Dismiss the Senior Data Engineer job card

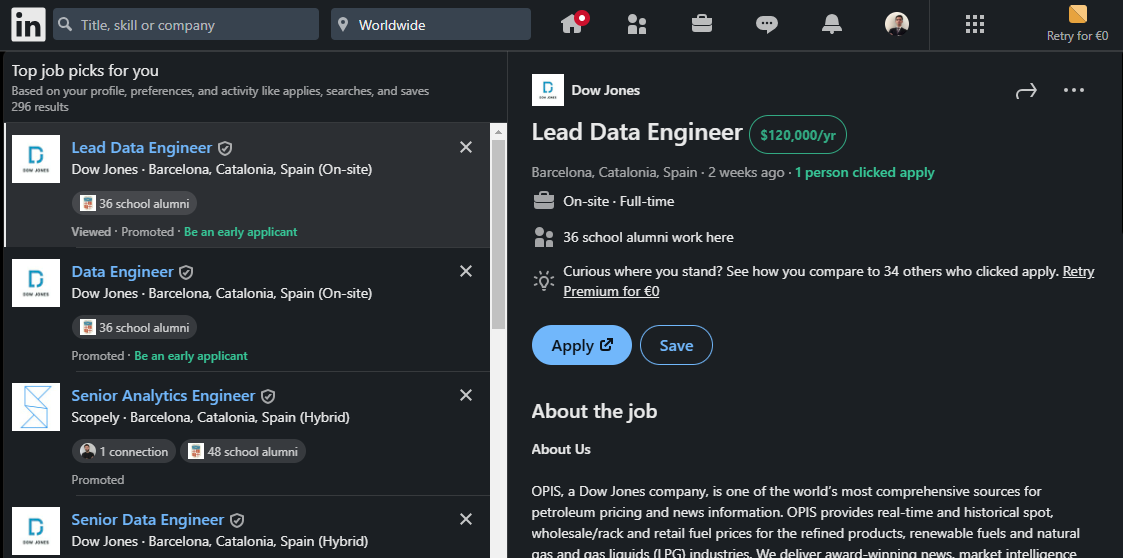466,519
